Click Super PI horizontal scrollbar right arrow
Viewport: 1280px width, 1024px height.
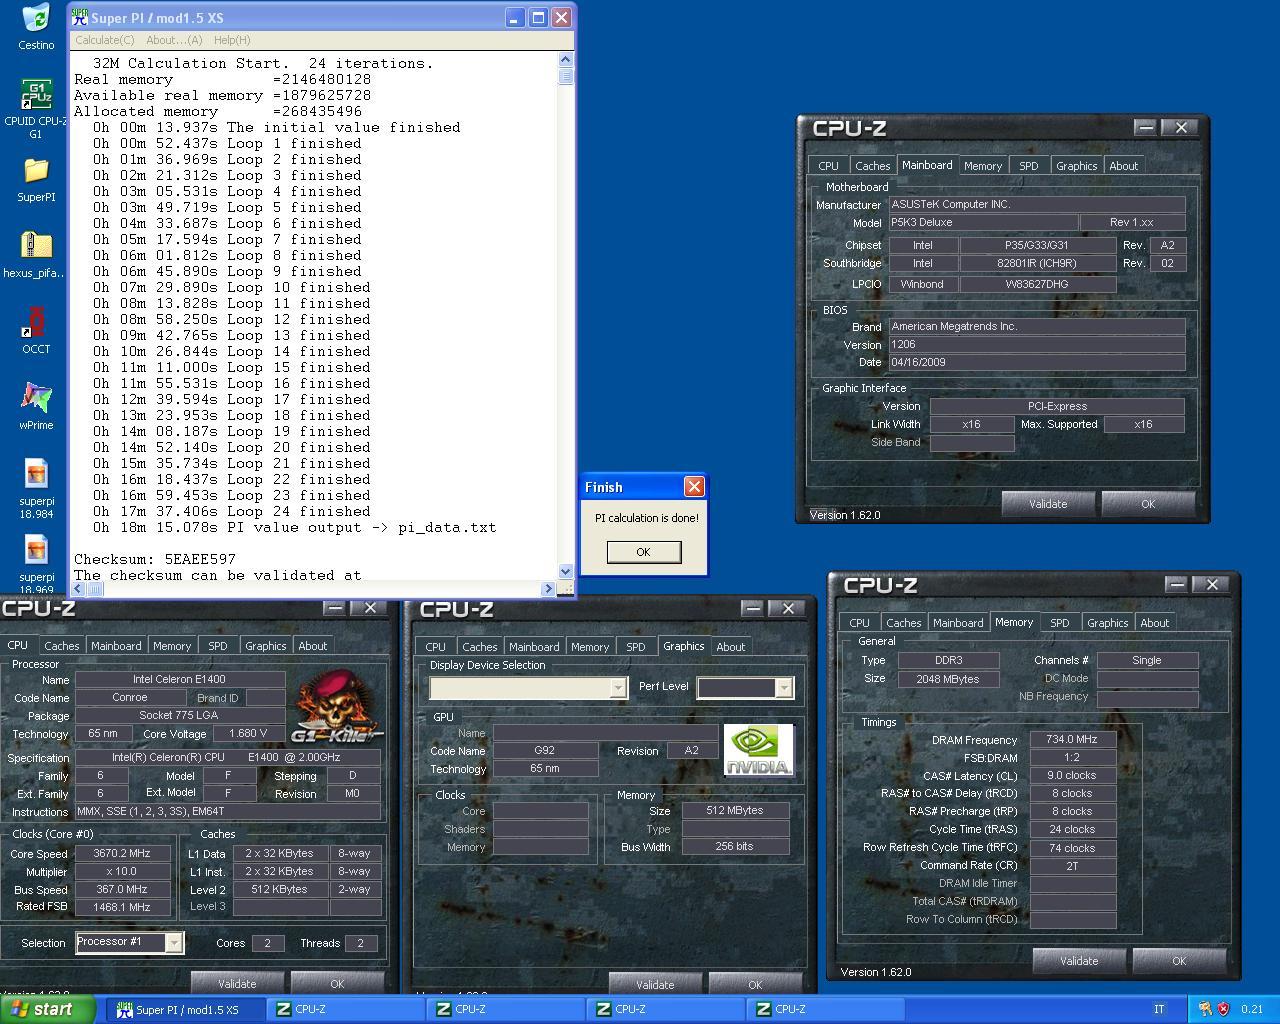click(x=548, y=589)
